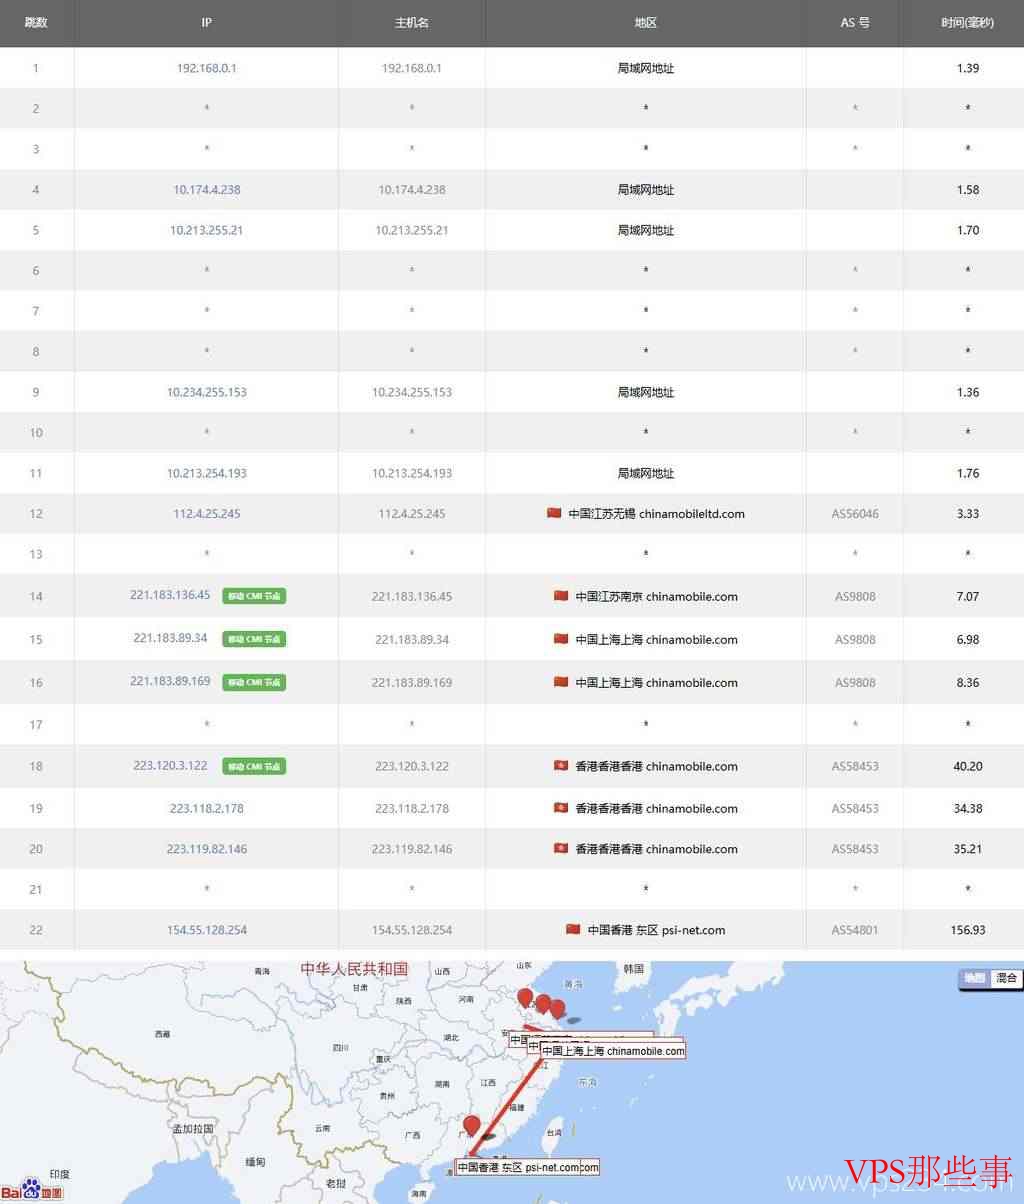Click the green CMI badge beside 221.183.89.34

point(254,639)
